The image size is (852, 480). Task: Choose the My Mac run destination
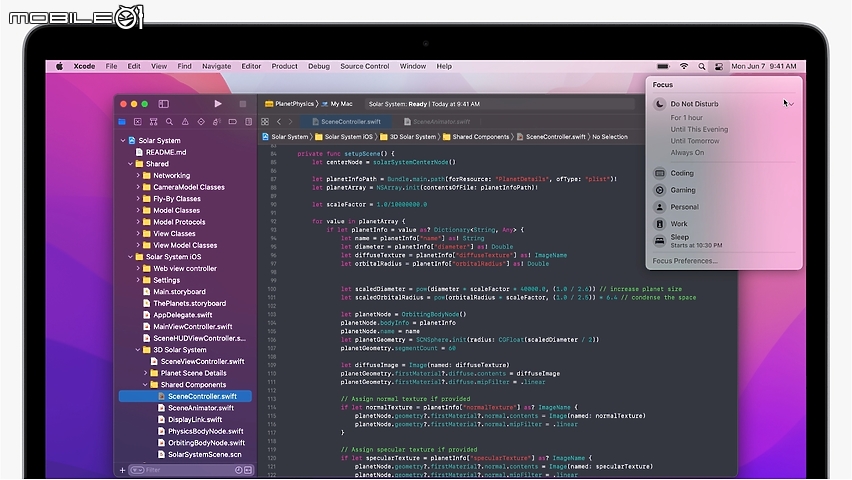[337, 104]
